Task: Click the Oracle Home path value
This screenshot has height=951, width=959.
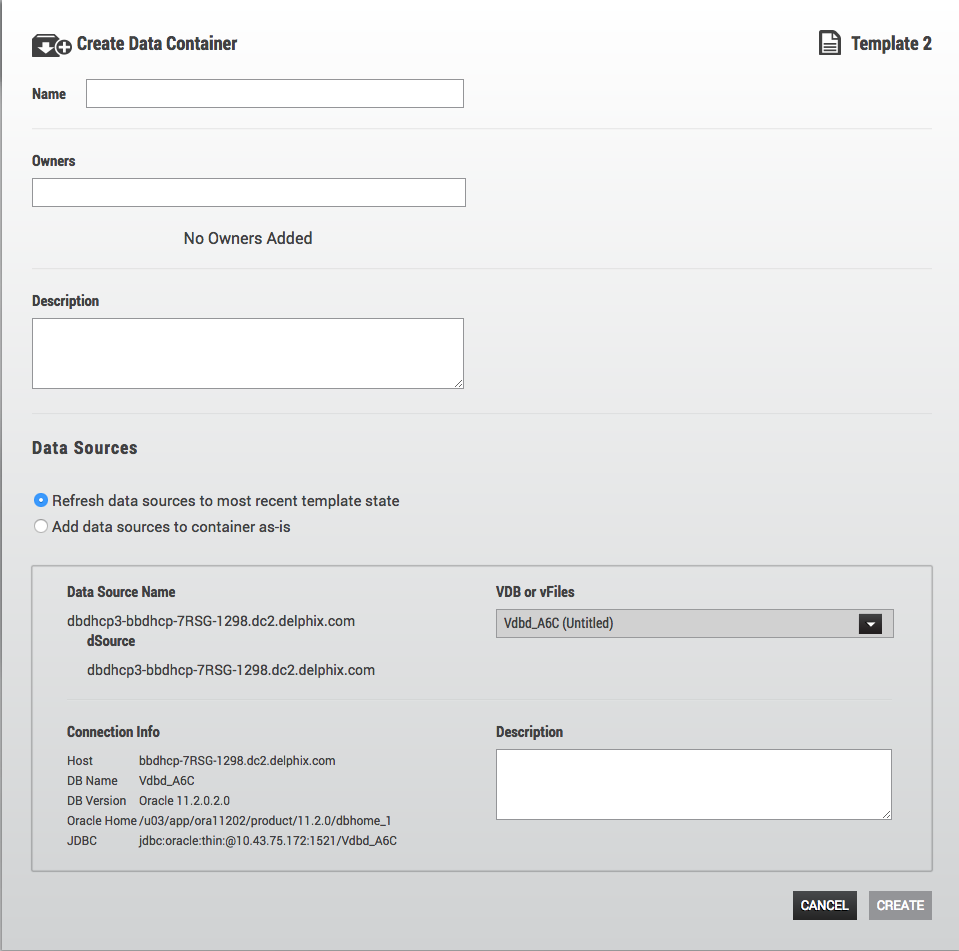Action: [x=265, y=821]
